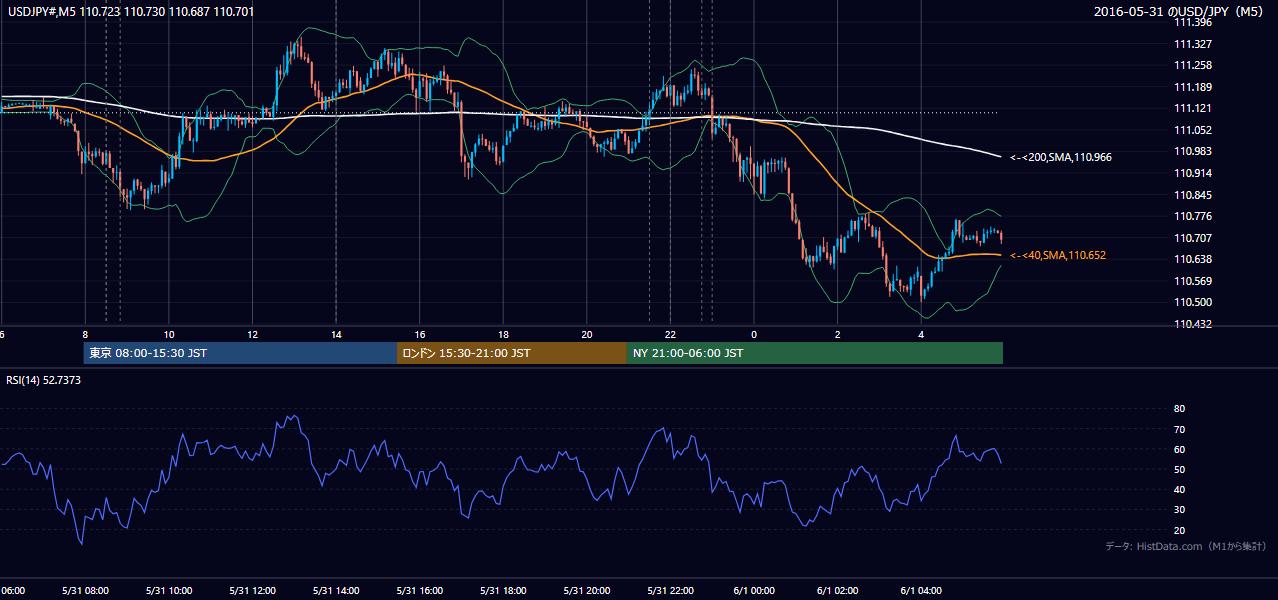The image size is (1278, 600).
Task: Click the RSI scale value 30
Action: click(x=1179, y=510)
